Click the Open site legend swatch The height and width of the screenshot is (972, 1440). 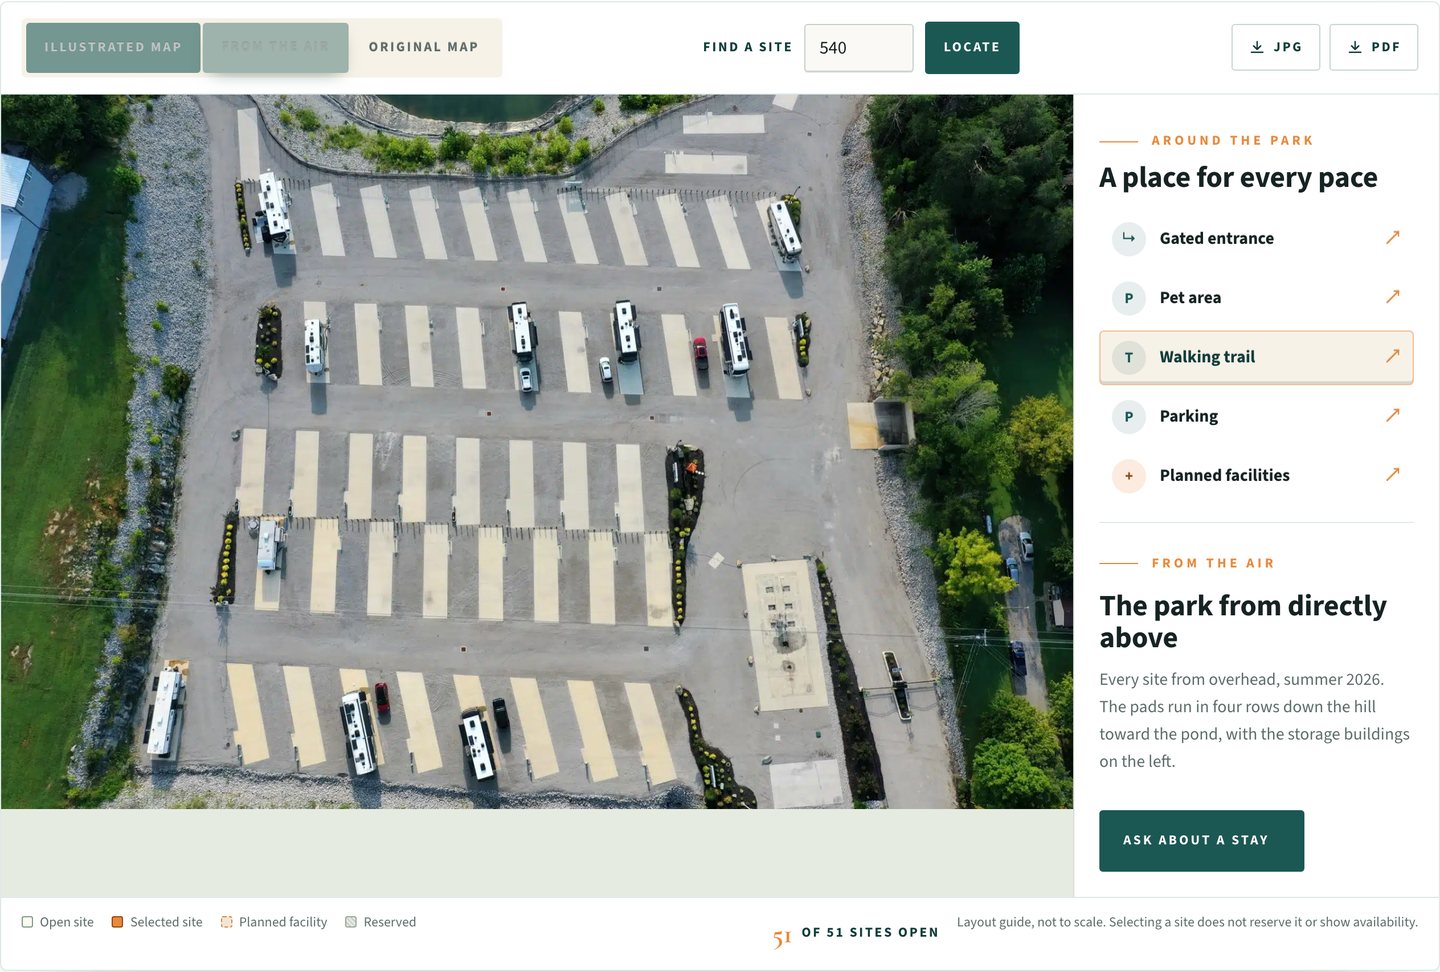click(x=28, y=922)
